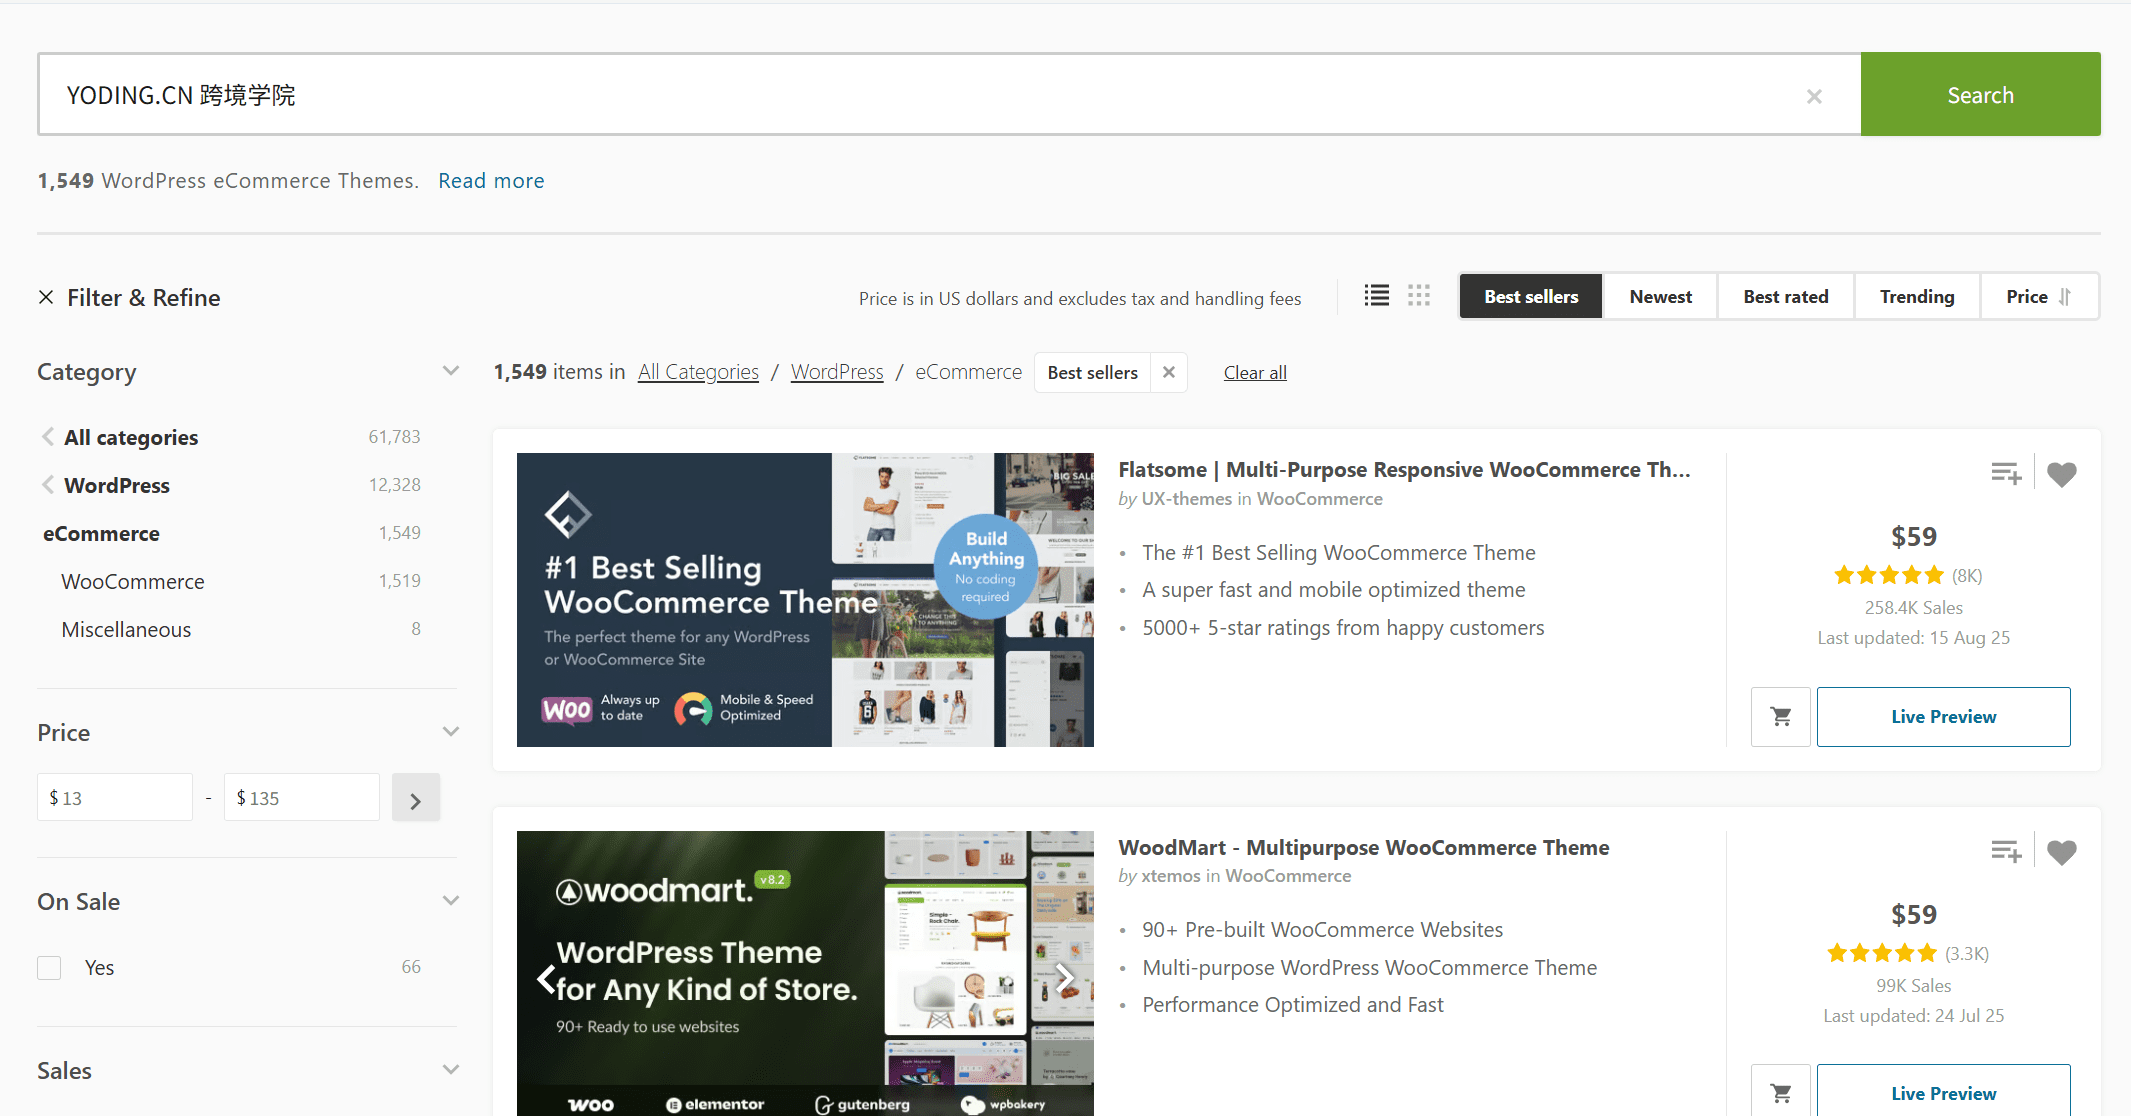Add Flatsome to a collection
The width and height of the screenshot is (2131, 1116).
2005,474
